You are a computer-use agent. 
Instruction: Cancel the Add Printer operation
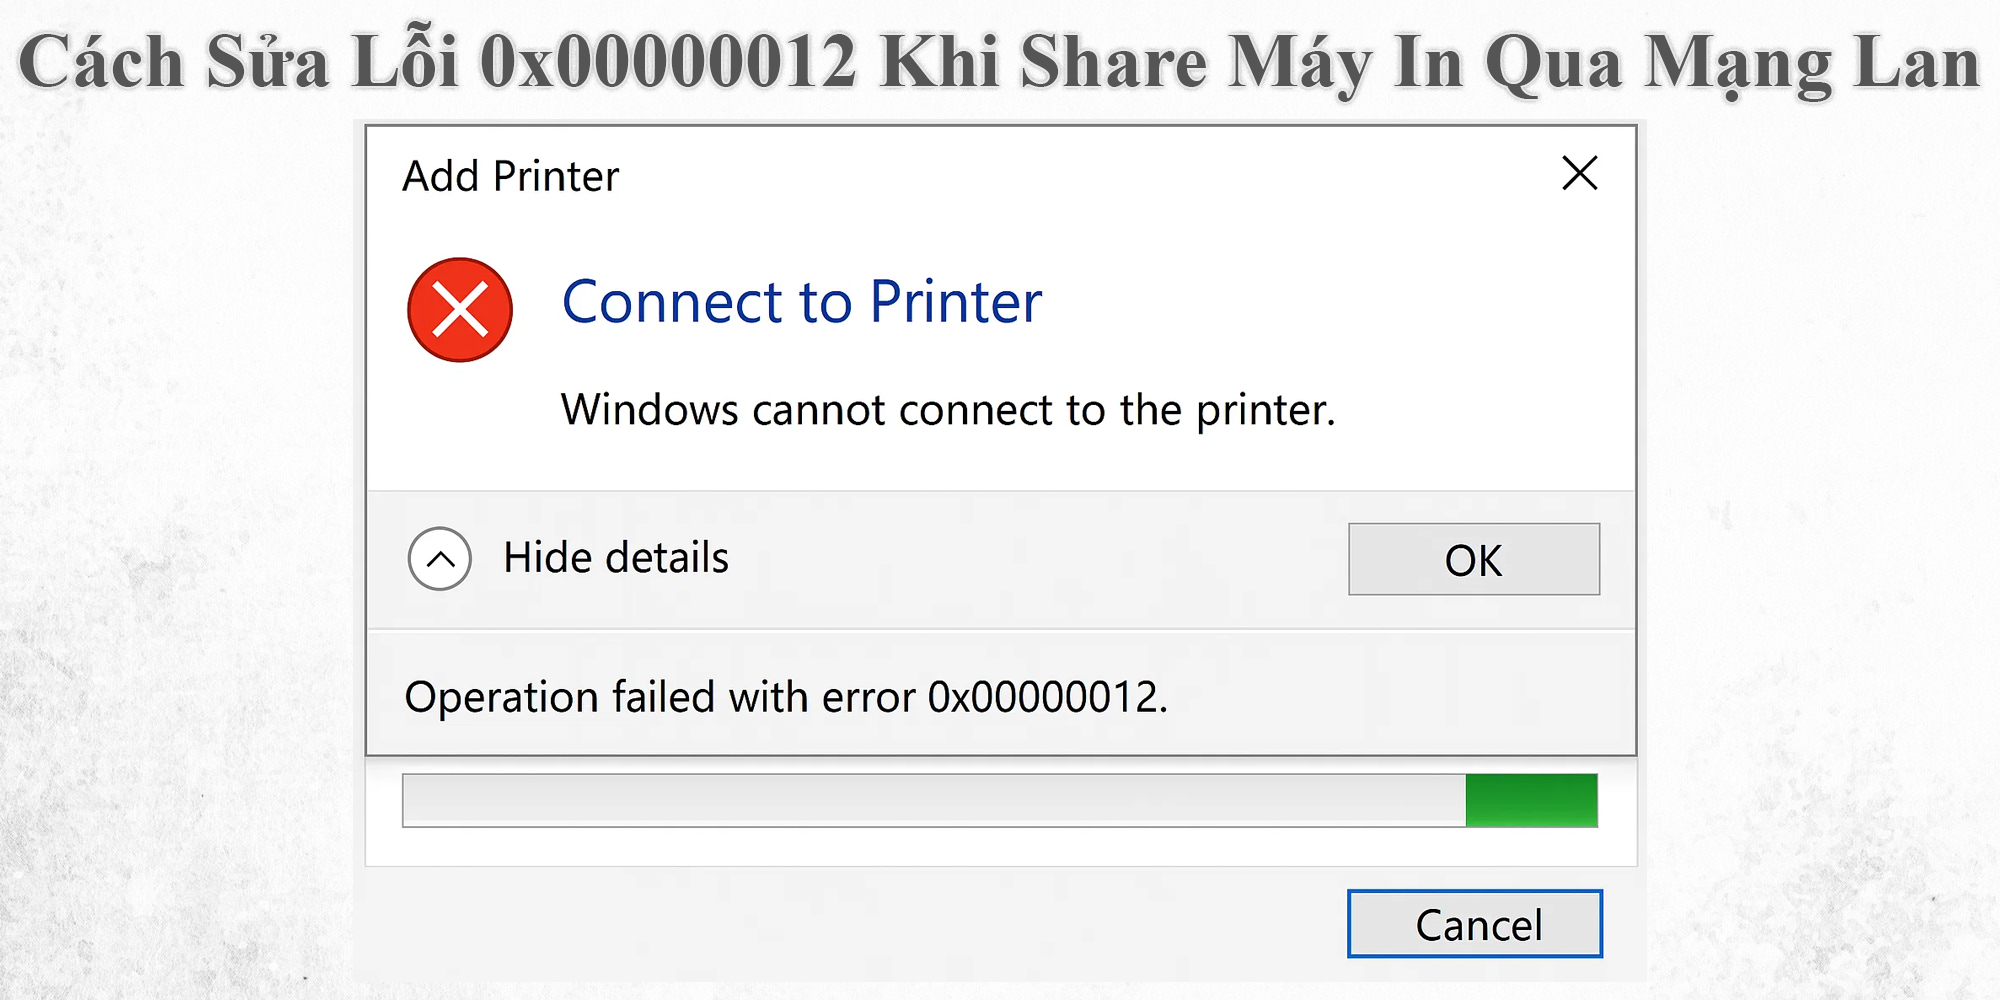click(x=1475, y=925)
